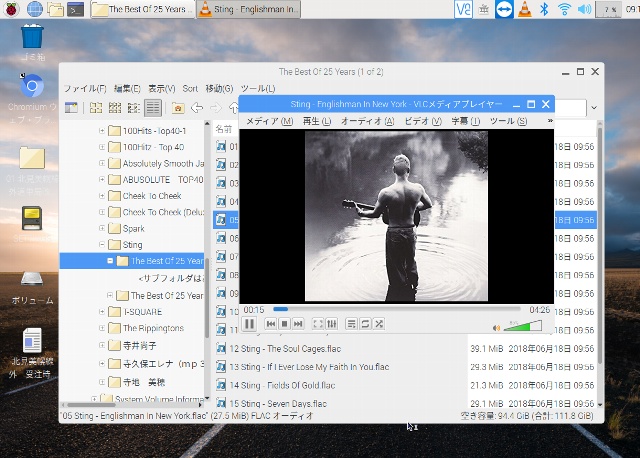This screenshot has width=640, height=458.
Task: Open VNC Server tray icon
Action: pos(463,9)
